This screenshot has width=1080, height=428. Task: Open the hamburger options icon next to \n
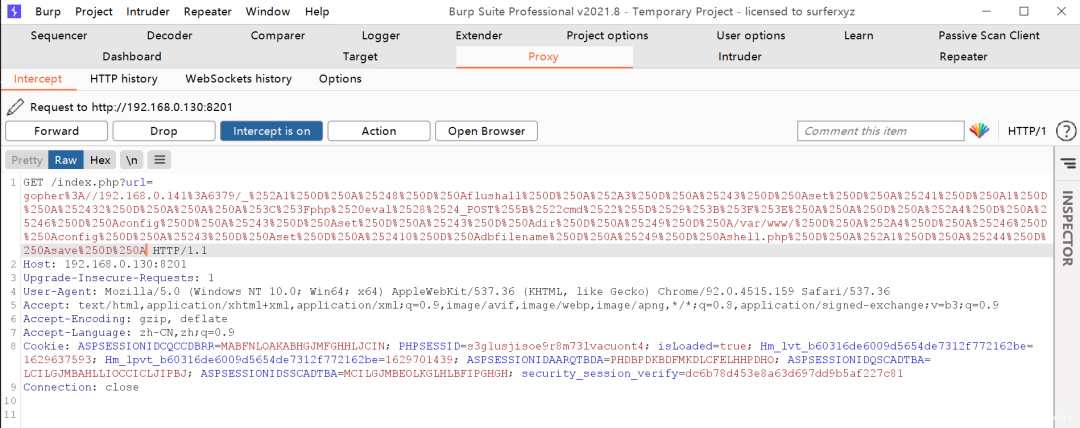point(159,160)
